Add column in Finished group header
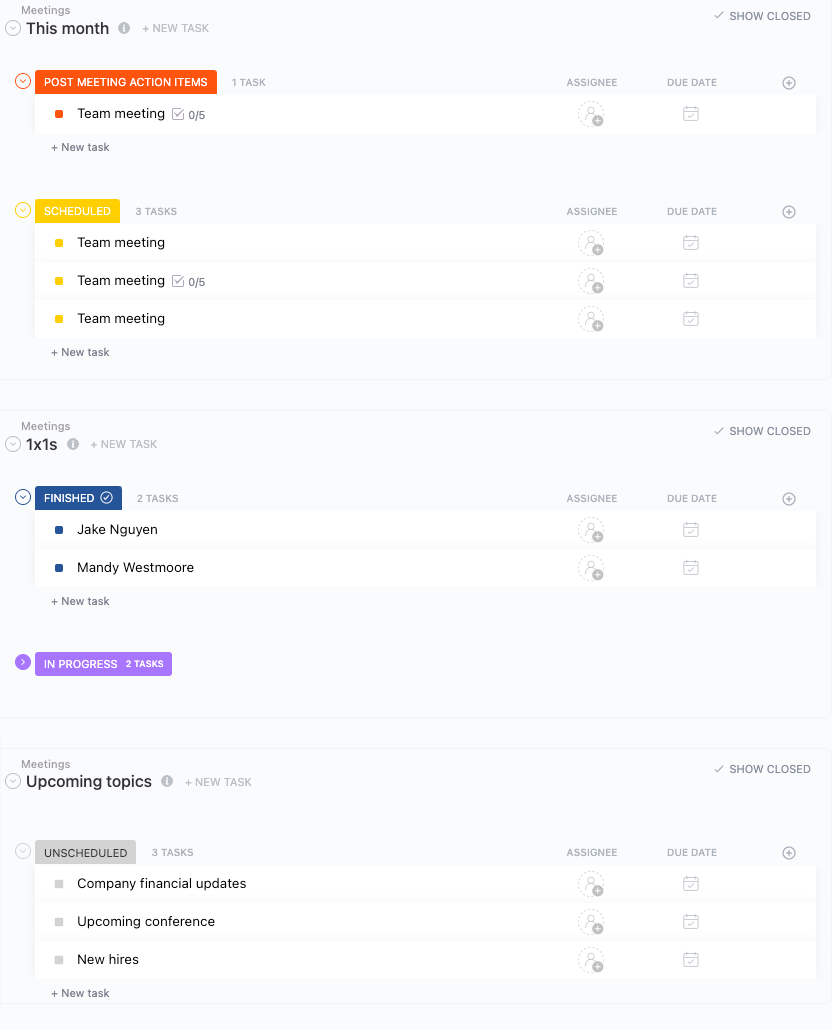832x1030 pixels. tap(788, 499)
